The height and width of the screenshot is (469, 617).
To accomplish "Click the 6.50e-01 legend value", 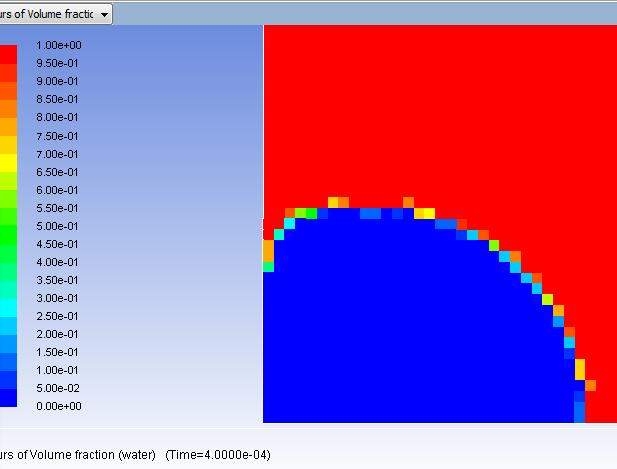I will point(57,172).
